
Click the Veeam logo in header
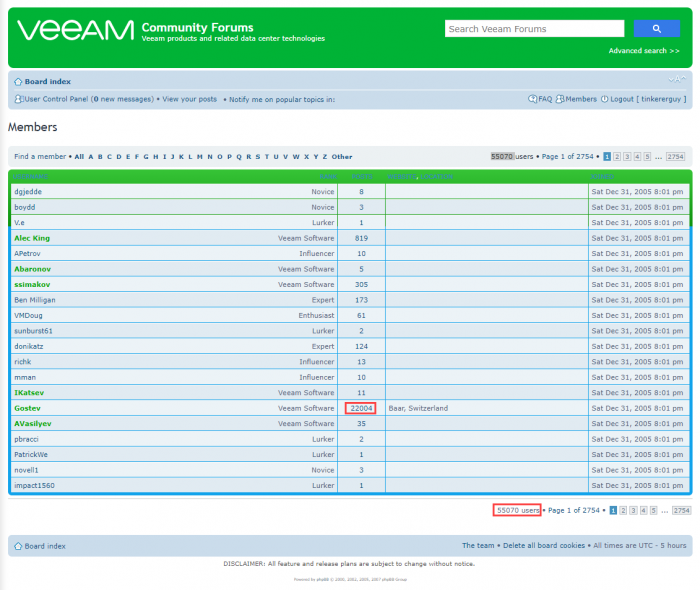[75, 30]
